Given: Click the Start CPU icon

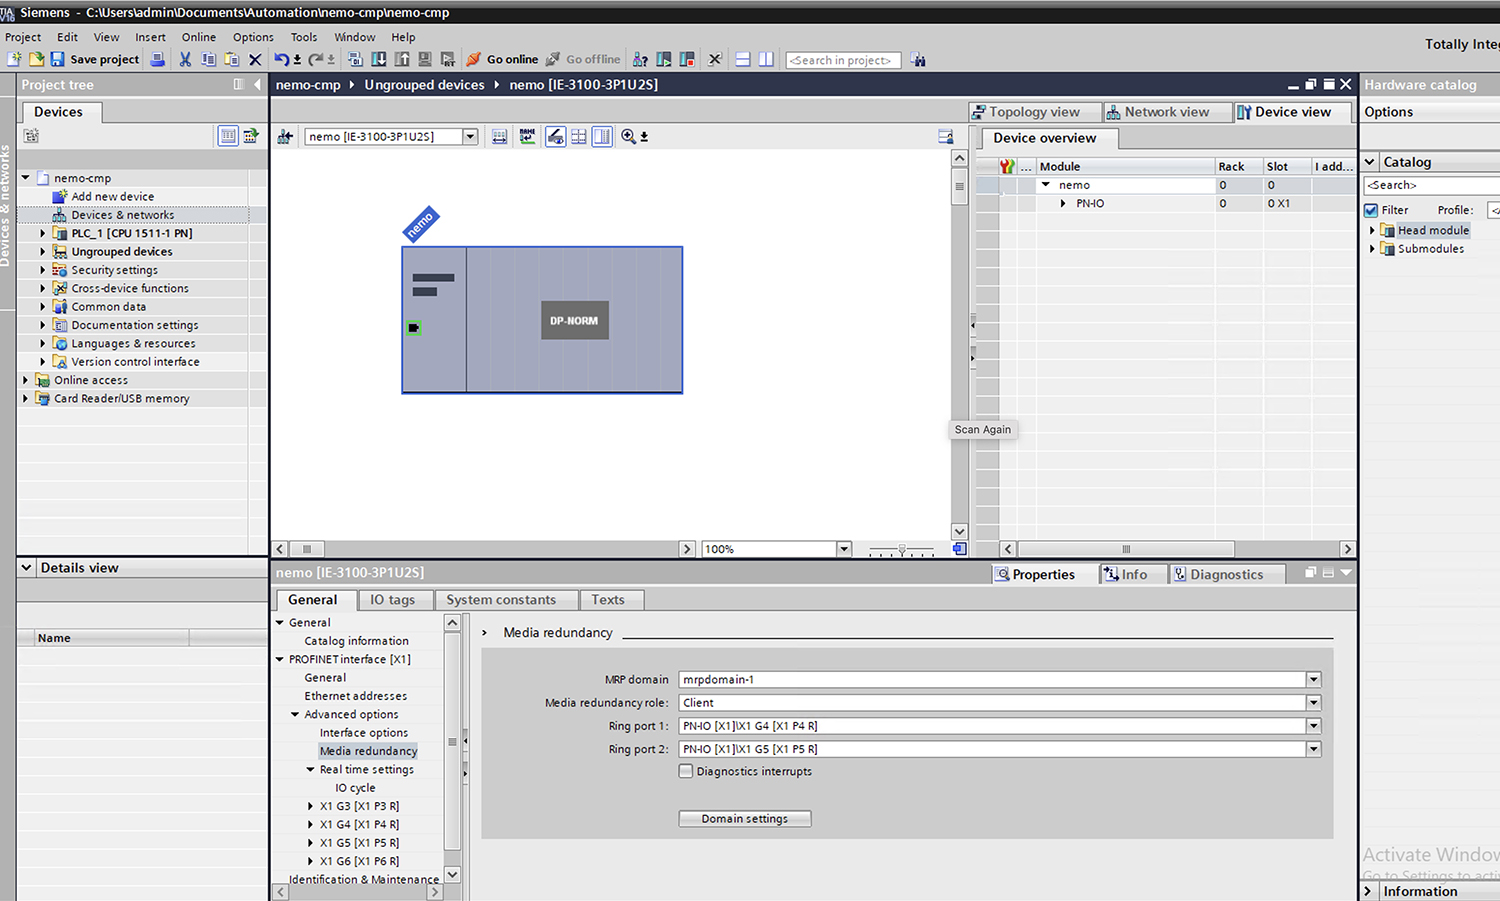Looking at the screenshot, I should pos(663,59).
